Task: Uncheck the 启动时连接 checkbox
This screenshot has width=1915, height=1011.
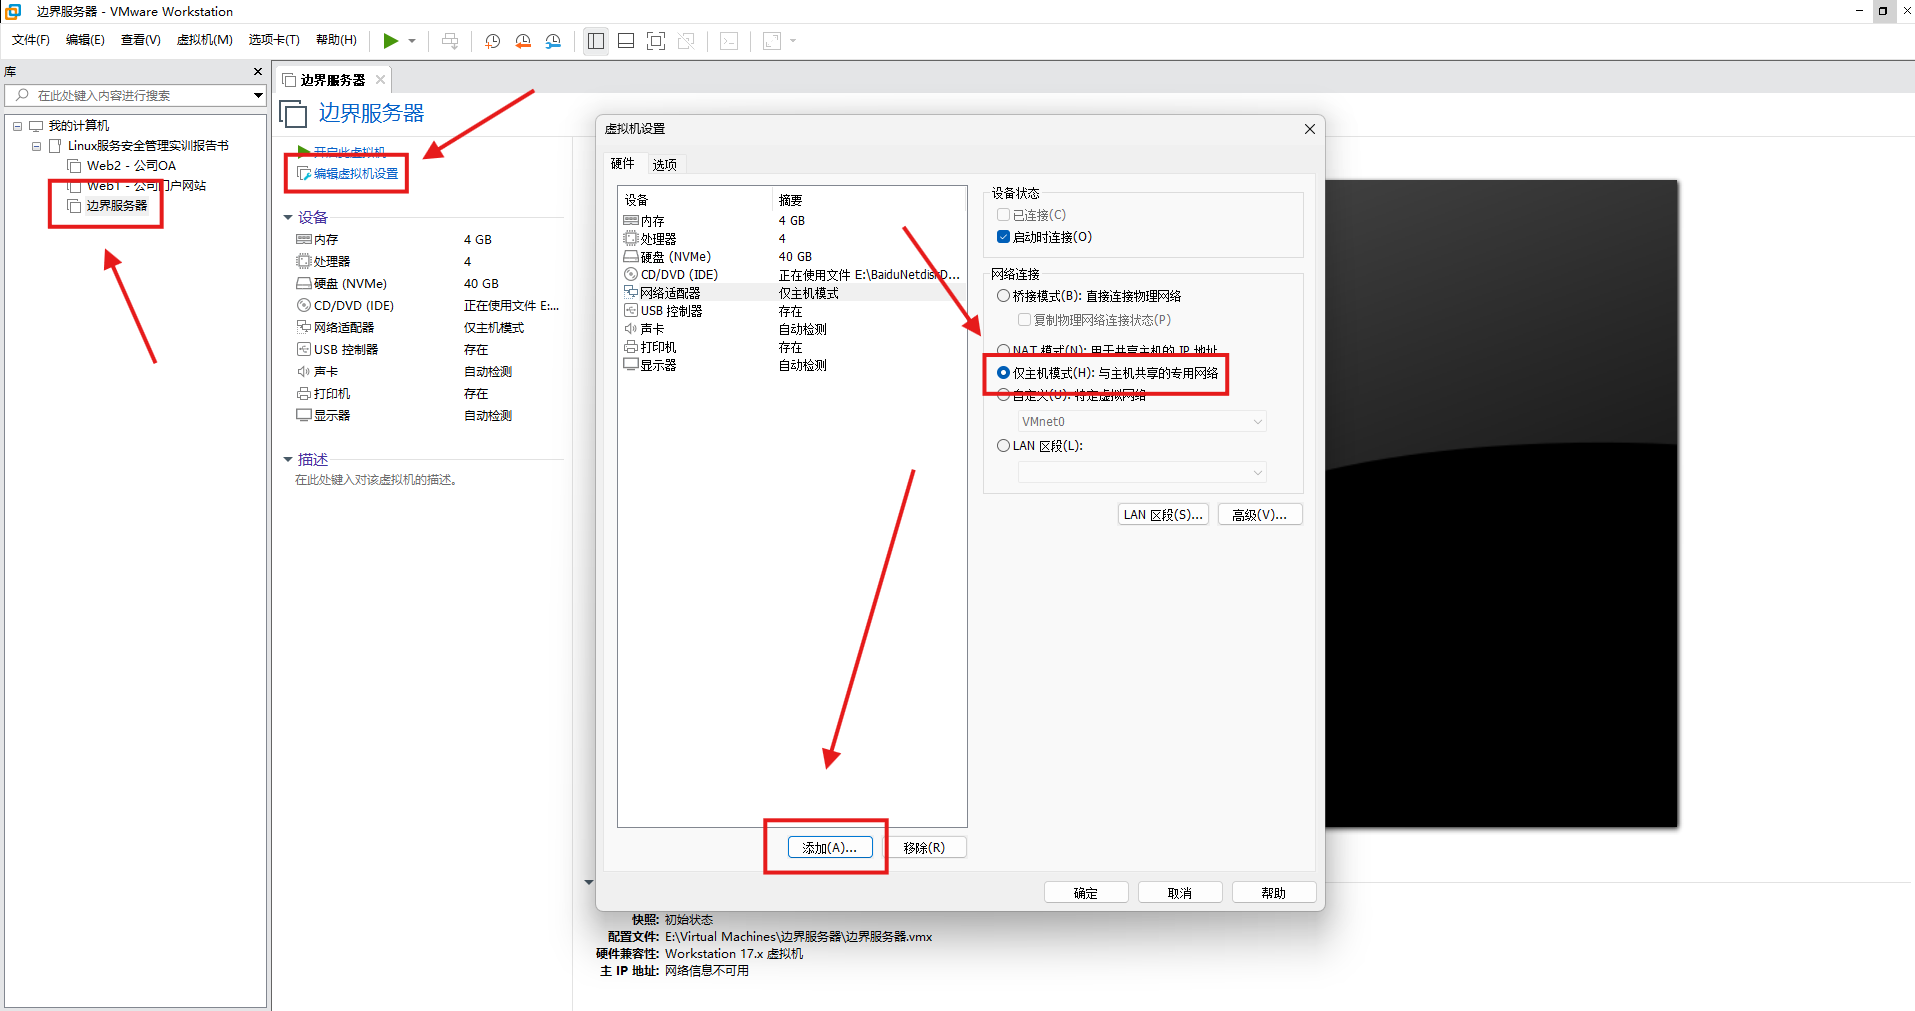Action: [x=1003, y=237]
